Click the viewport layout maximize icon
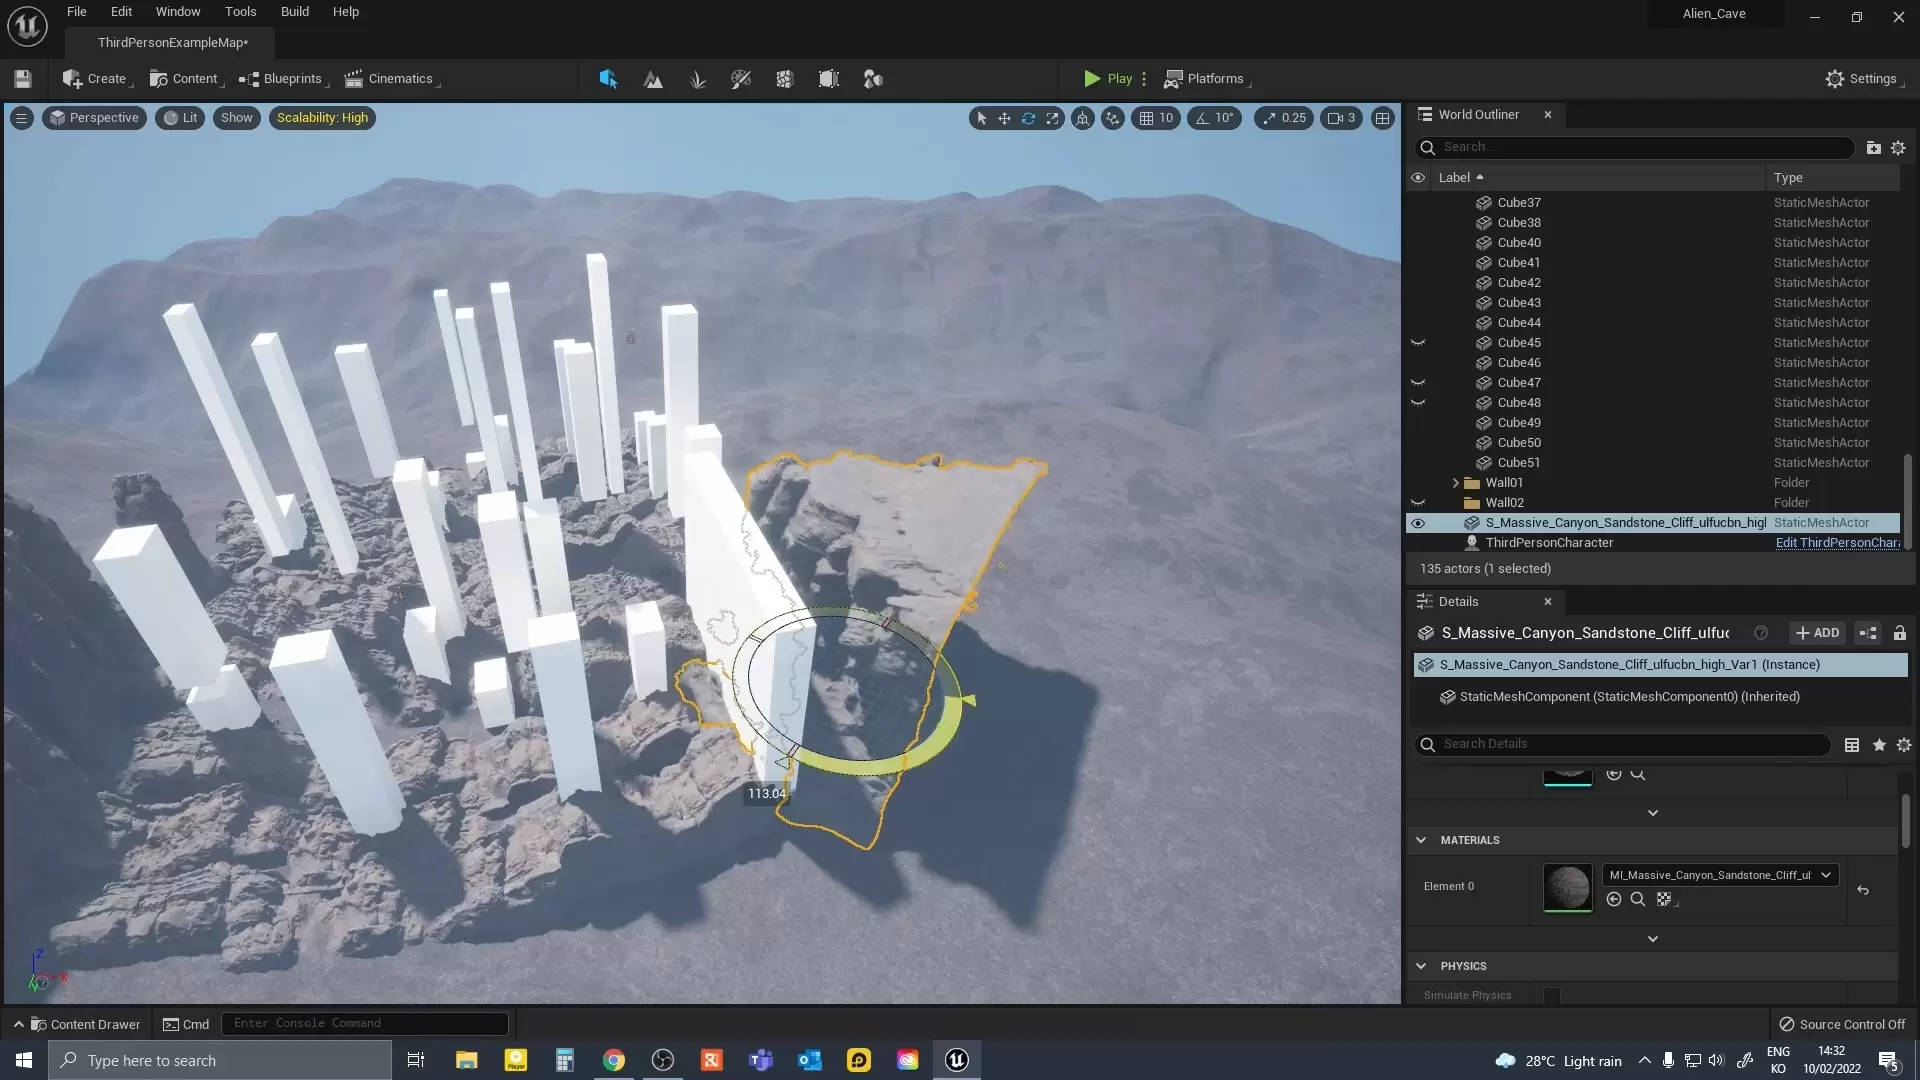 [1382, 118]
